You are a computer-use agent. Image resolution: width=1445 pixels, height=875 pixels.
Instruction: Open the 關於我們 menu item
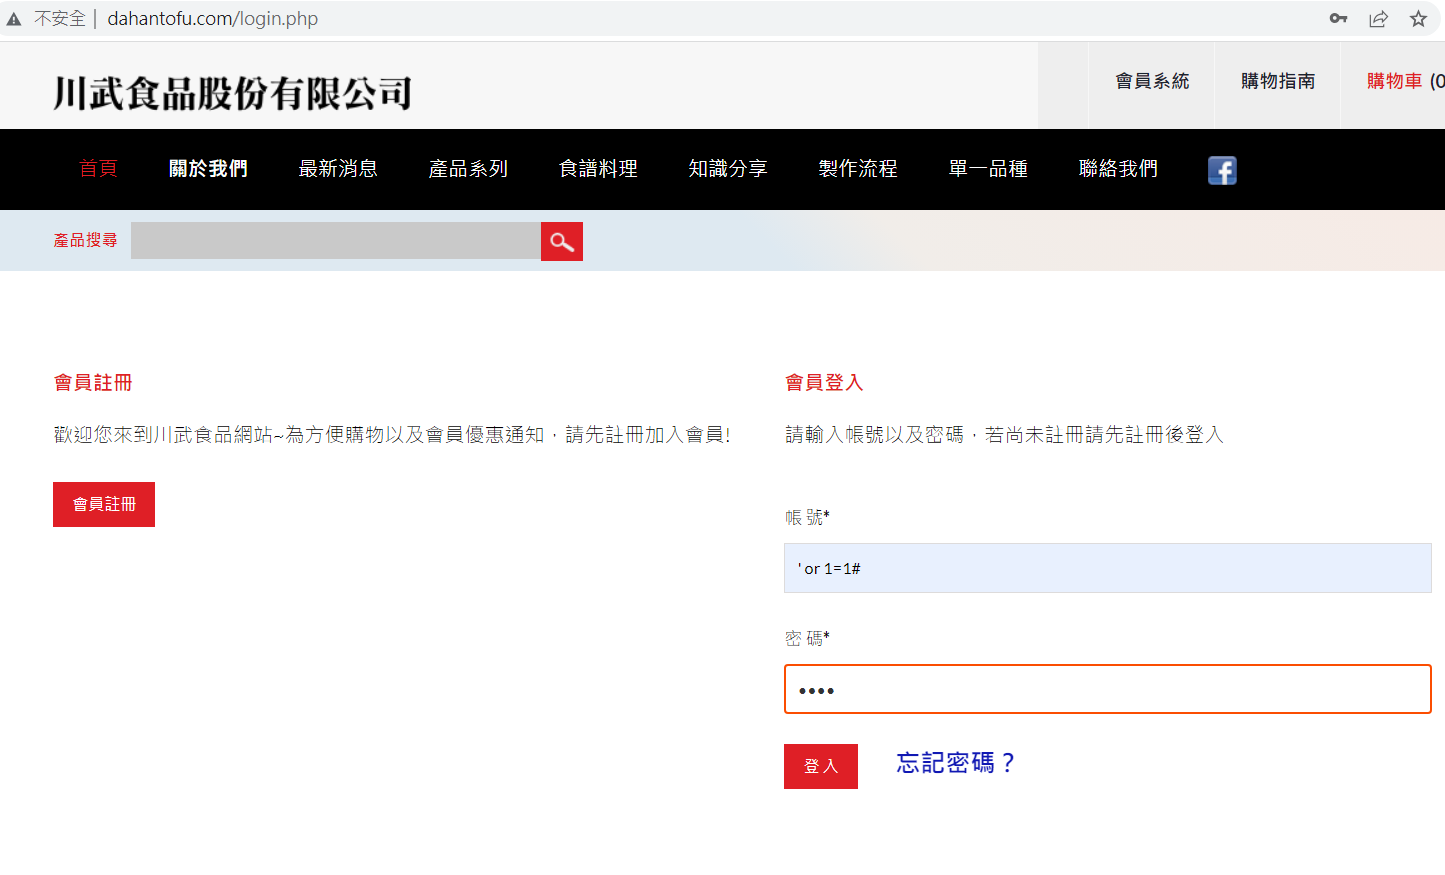point(208,168)
